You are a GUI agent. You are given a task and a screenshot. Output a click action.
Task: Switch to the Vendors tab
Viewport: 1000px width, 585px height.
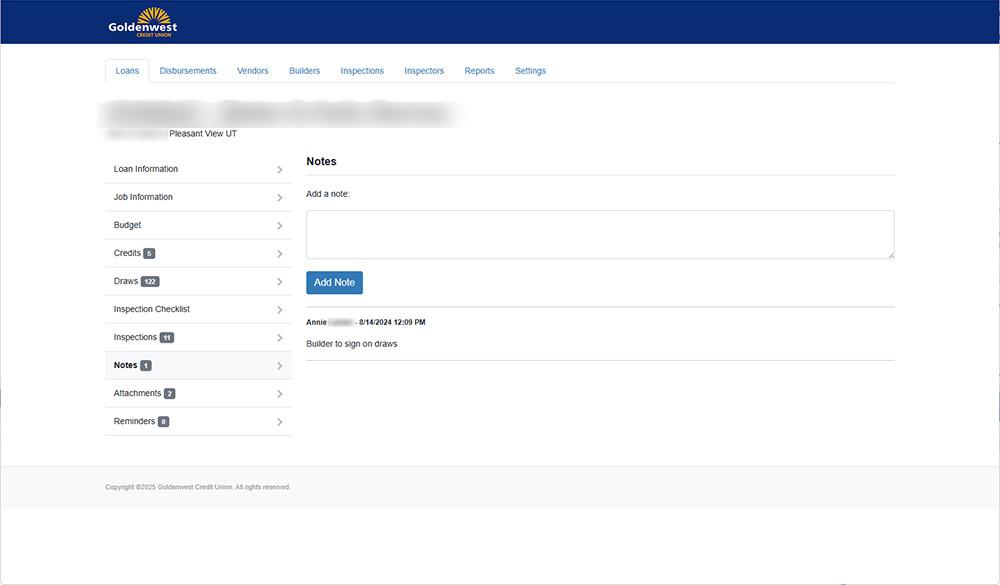point(252,71)
